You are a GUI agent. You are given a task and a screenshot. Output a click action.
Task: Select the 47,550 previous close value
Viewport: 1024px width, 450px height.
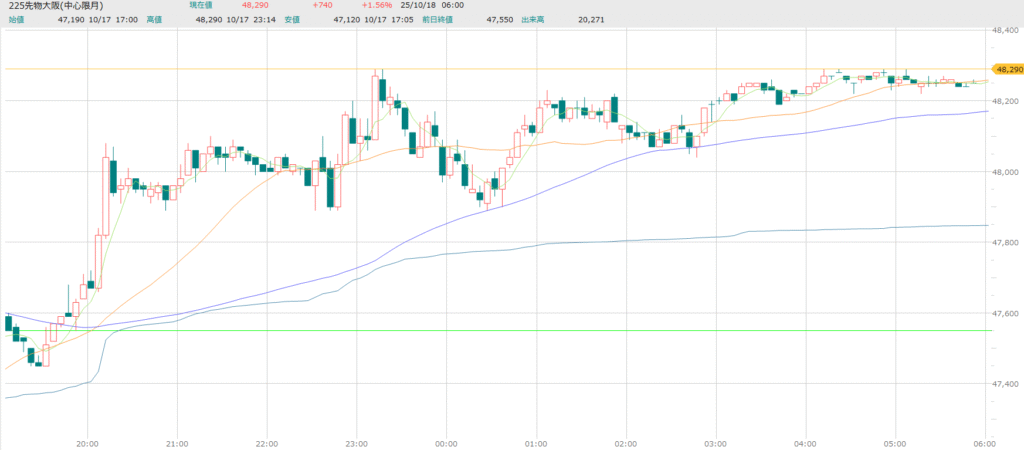coord(500,19)
